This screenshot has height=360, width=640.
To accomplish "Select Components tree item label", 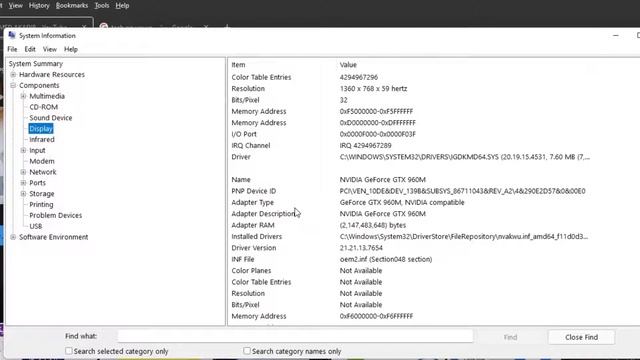I will pos(39,85).
